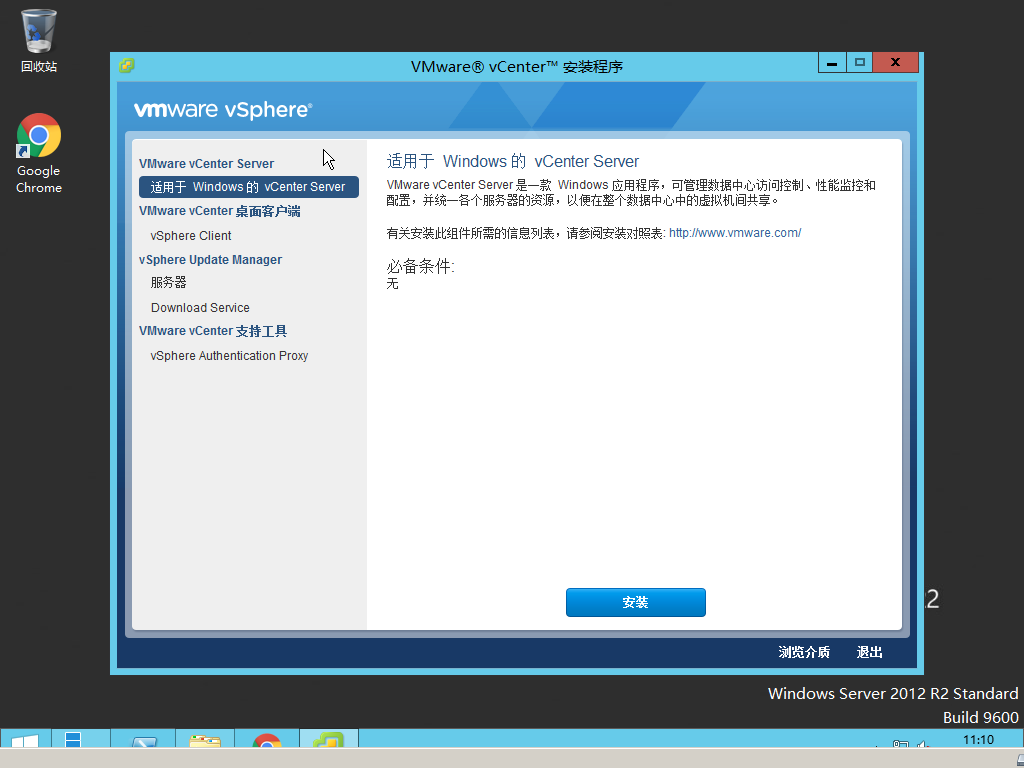Open Chrome from the taskbar
The height and width of the screenshot is (768, 1024).
tap(266, 740)
